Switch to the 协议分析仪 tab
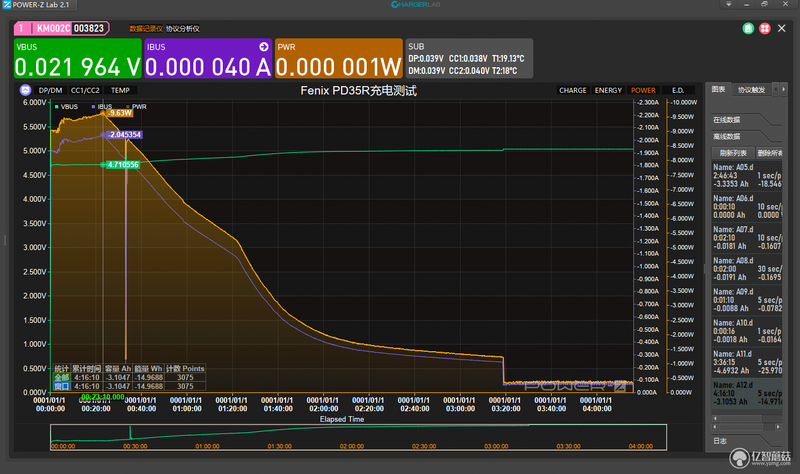The image size is (800, 474). (183, 29)
